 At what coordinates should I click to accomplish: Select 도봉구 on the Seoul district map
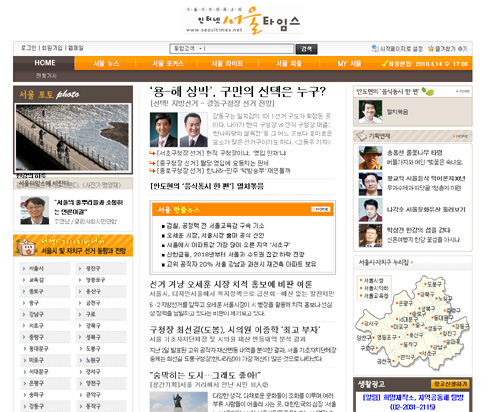coord(434,284)
